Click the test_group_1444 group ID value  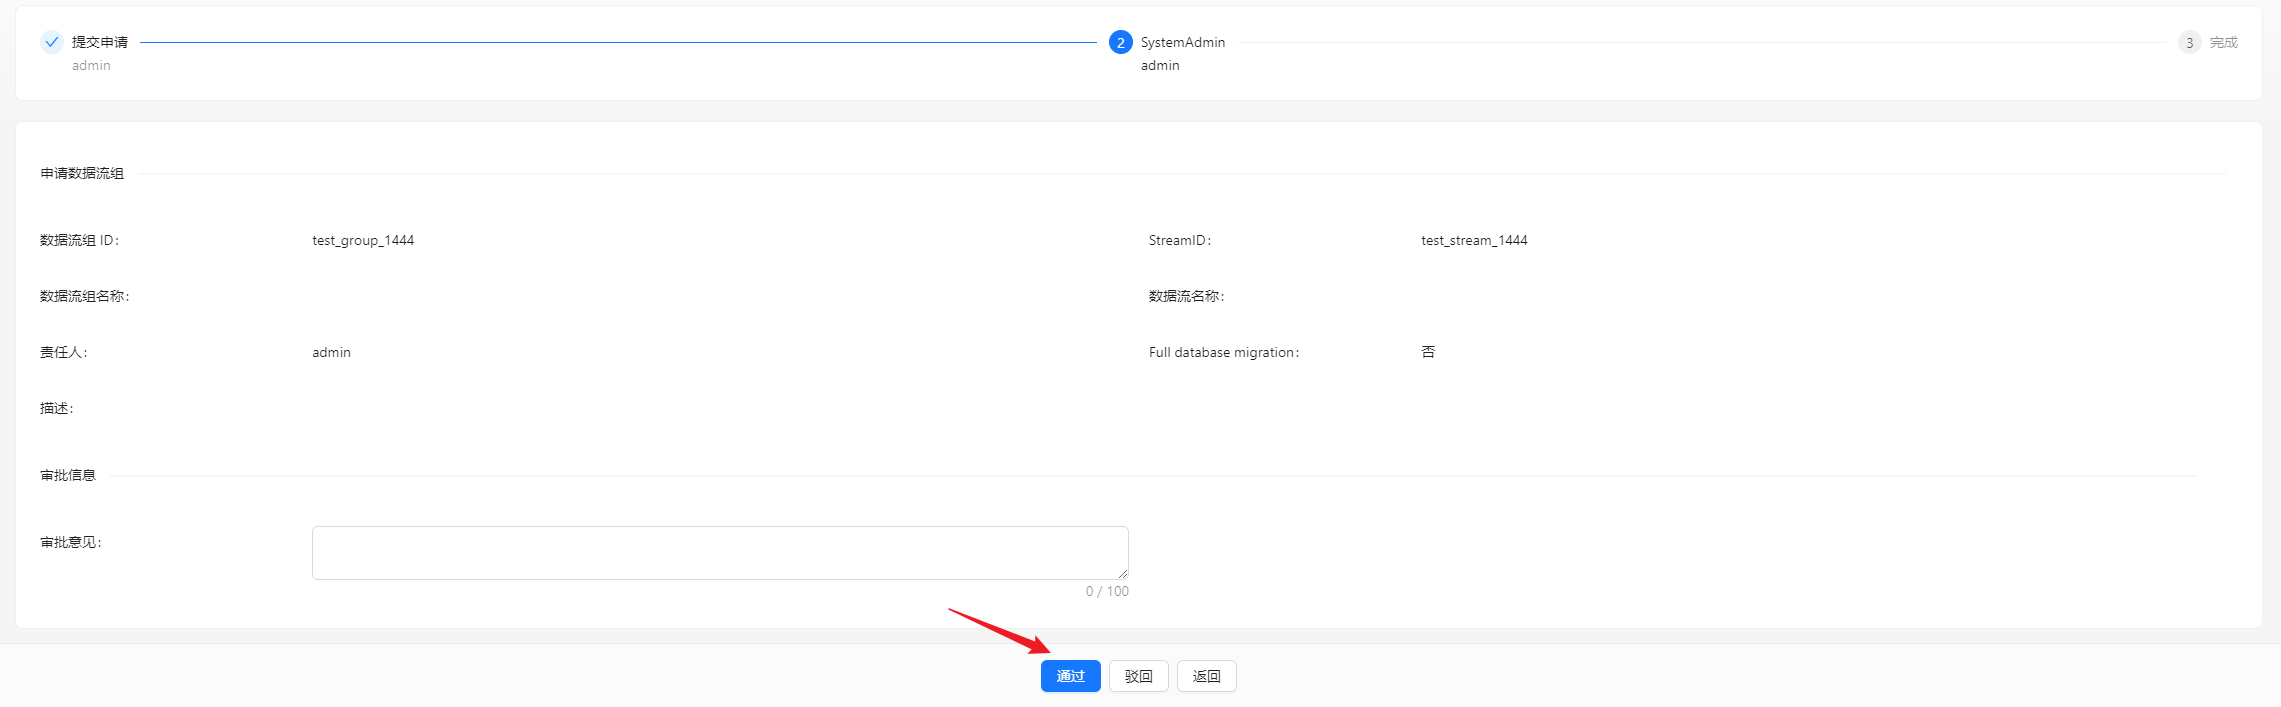pos(363,240)
